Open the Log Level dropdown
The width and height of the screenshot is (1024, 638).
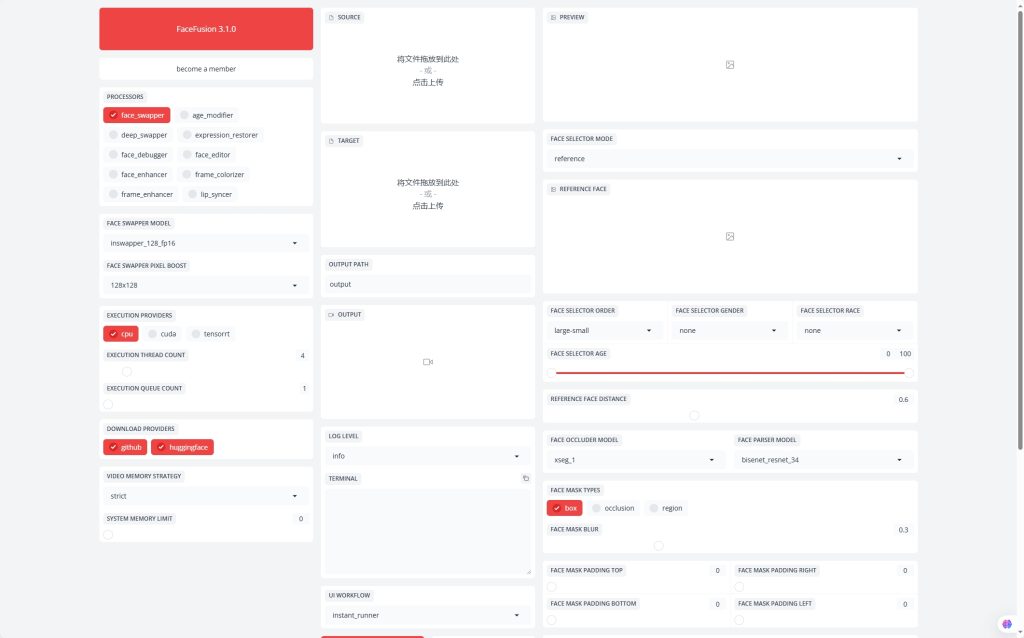[x=428, y=456]
